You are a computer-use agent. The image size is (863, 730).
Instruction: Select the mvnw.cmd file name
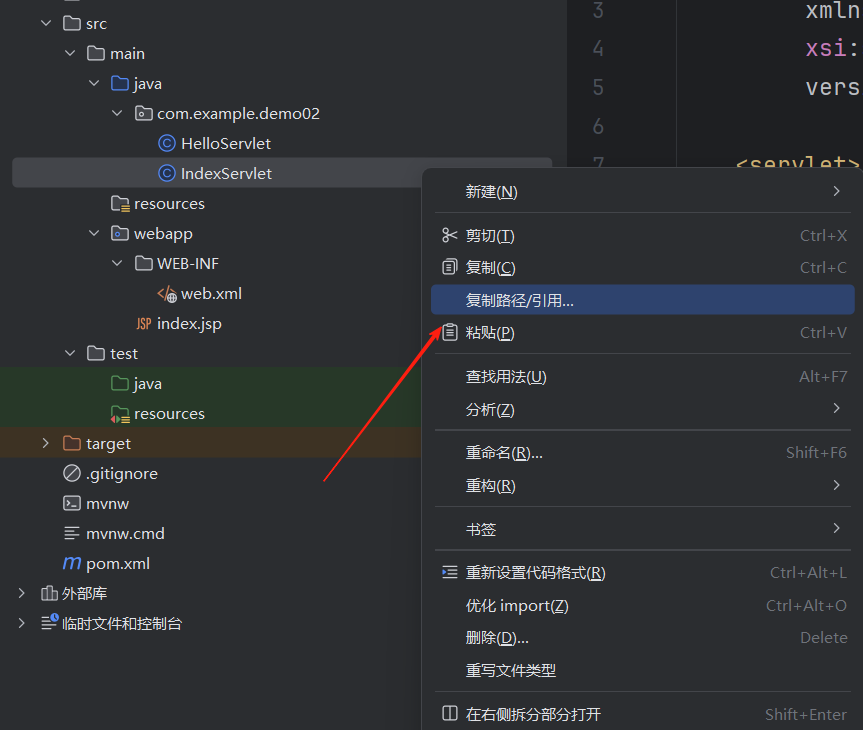(x=125, y=534)
